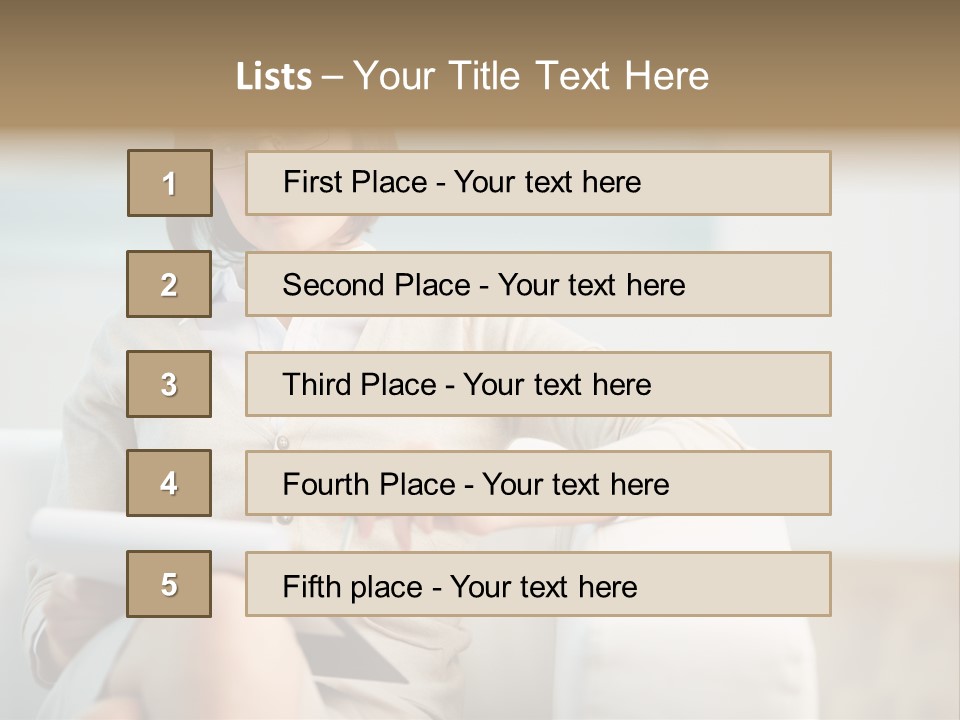
Task: Click 'Your text here' in third bar
Action: (557, 385)
